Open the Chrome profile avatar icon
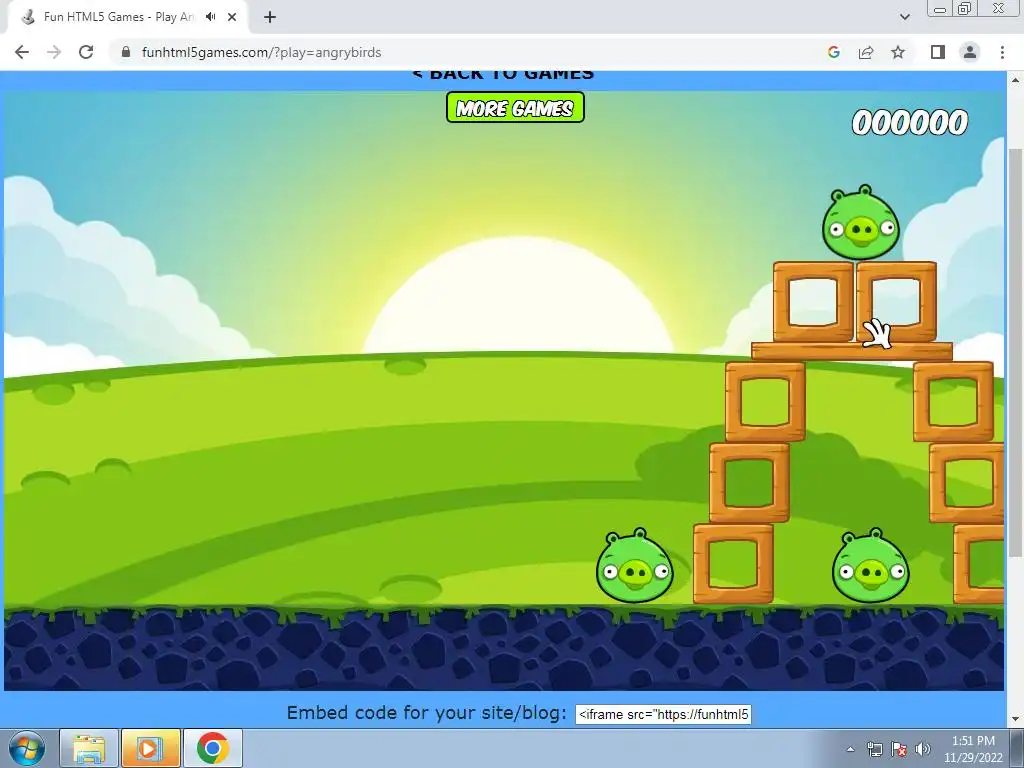The image size is (1024, 768). pos(970,52)
